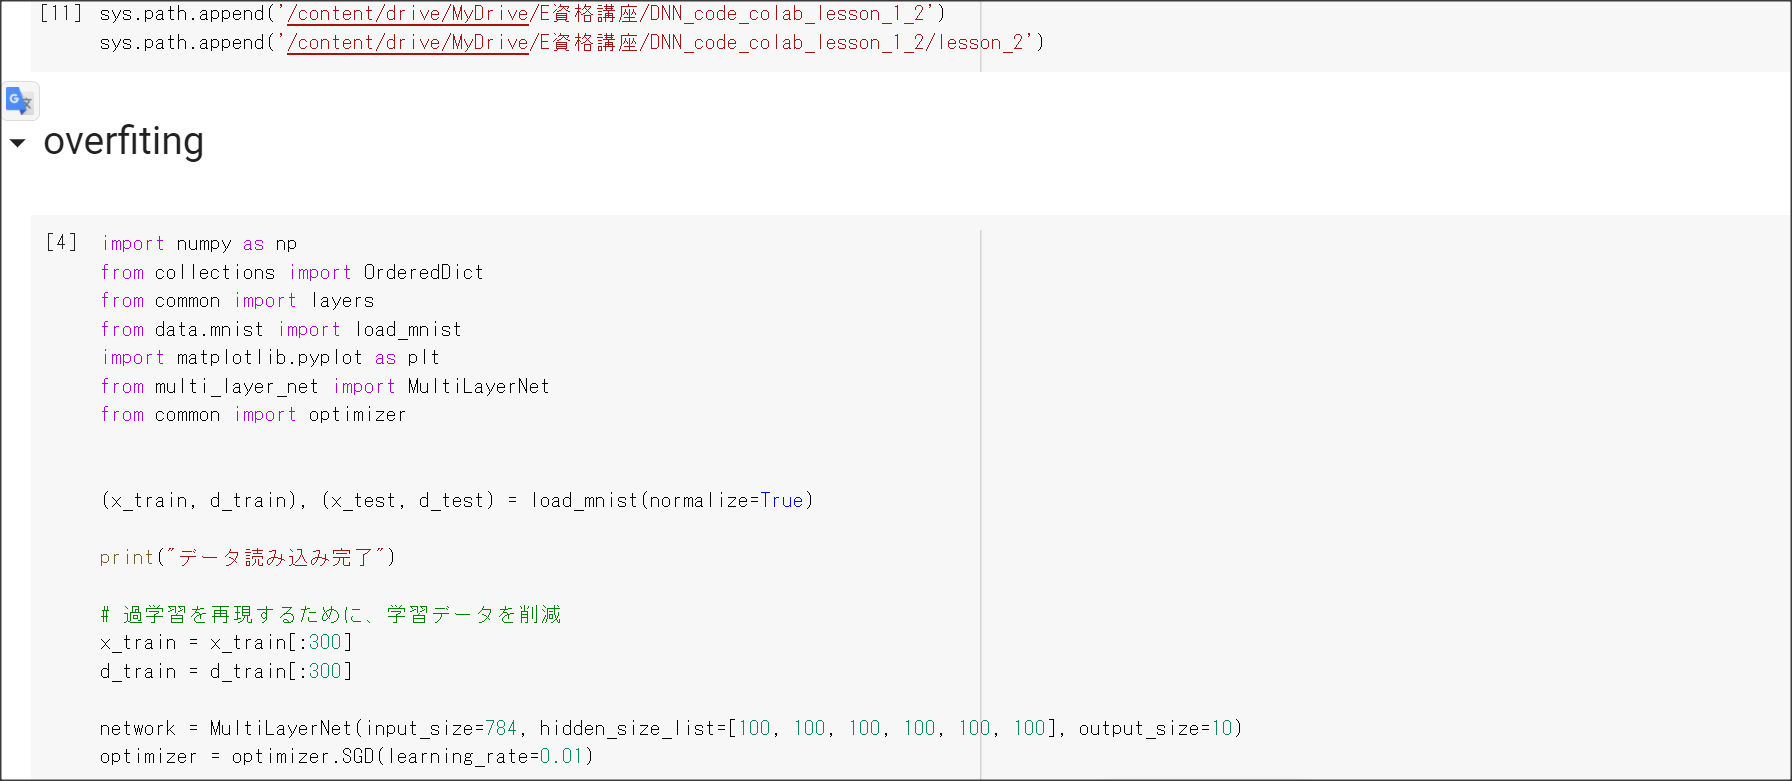Screen dimensions: 1792x781
Task: Click the 'from data.mnist import load_mnist' line
Action: pos(281,329)
